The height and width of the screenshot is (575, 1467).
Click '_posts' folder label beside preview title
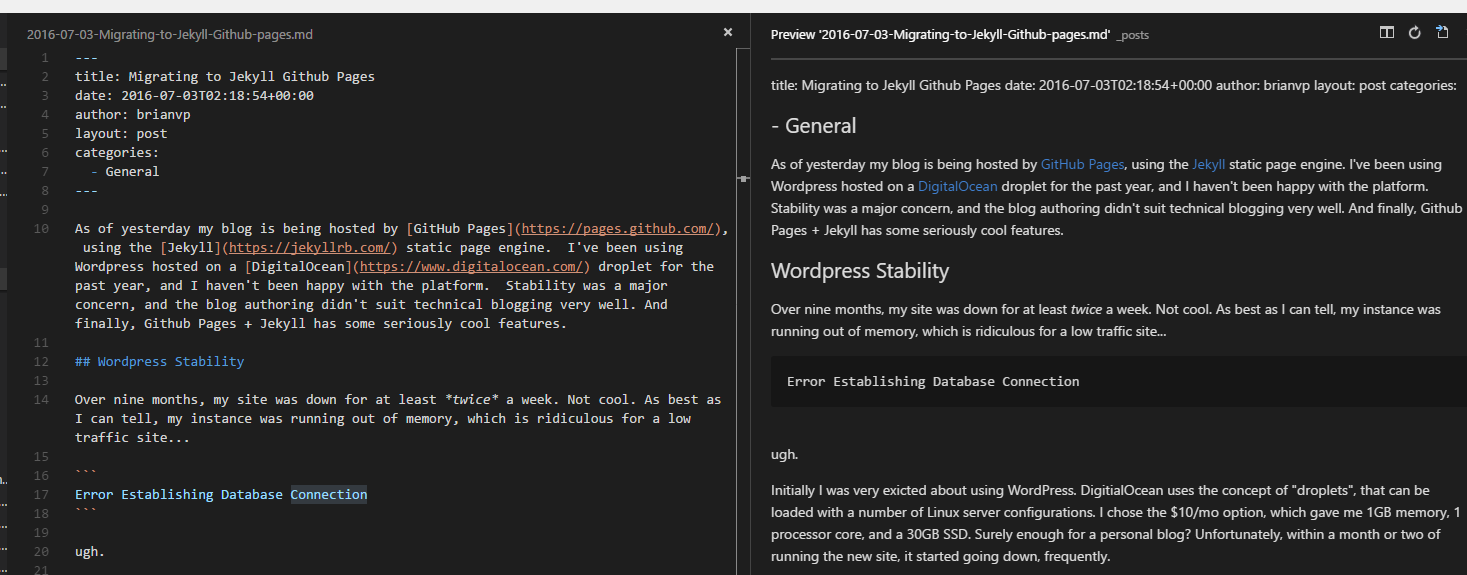[x=1133, y=35]
